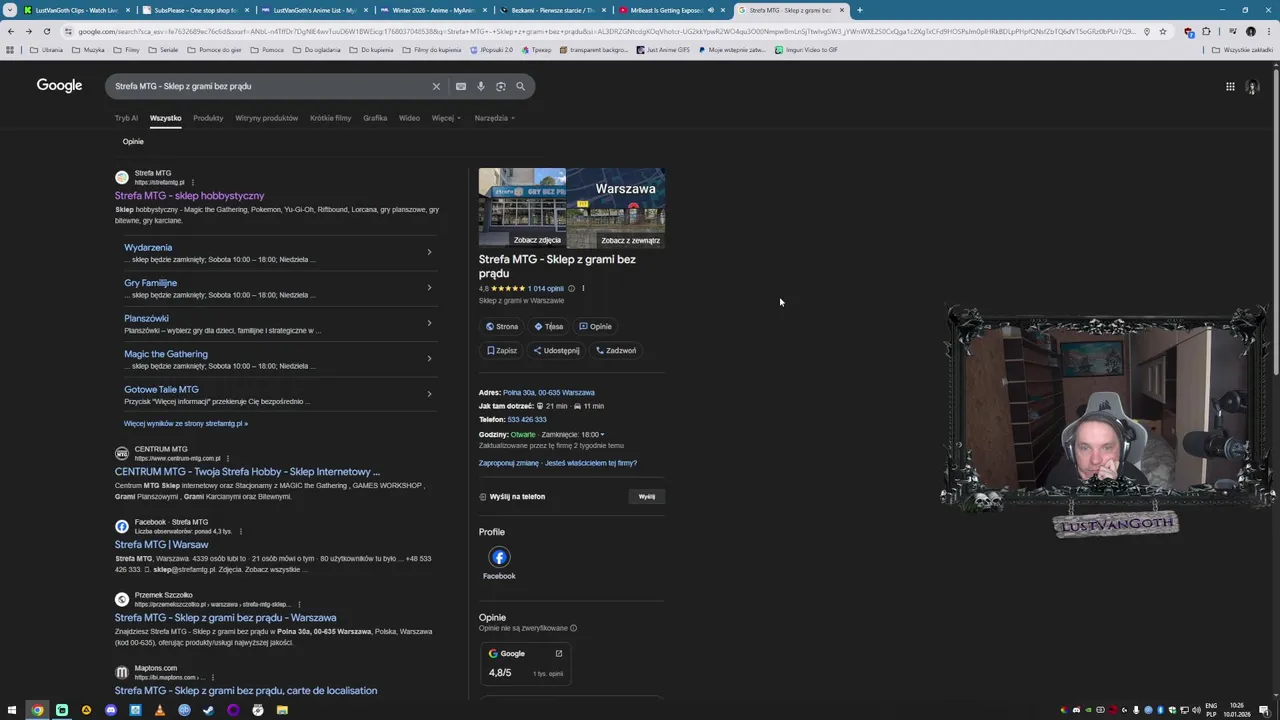Get directions with Trasa button
Image resolution: width=1280 pixels, height=720 pixels.
pos(548,326)
